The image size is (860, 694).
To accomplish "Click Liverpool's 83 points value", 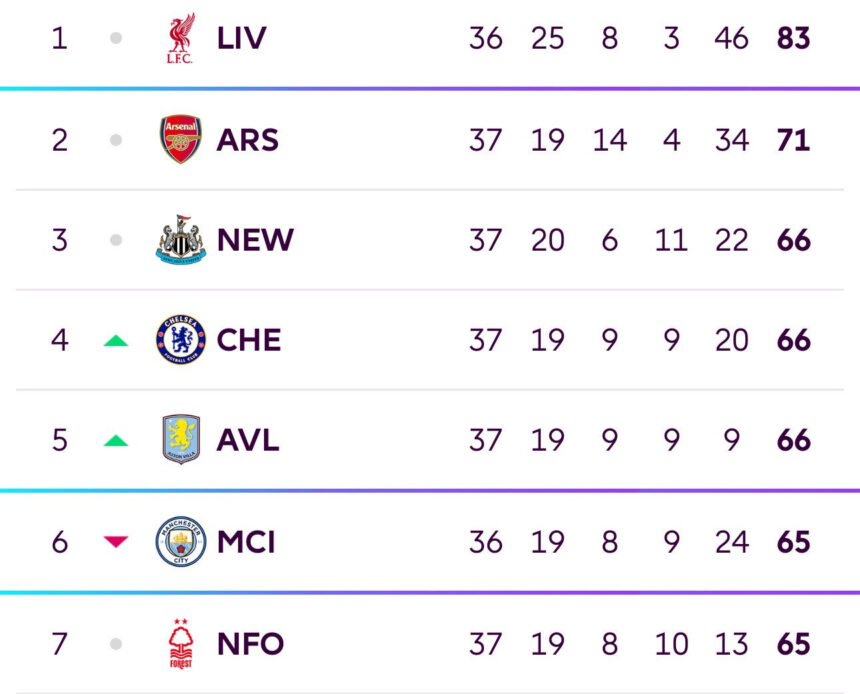I will tap(793, 38).
